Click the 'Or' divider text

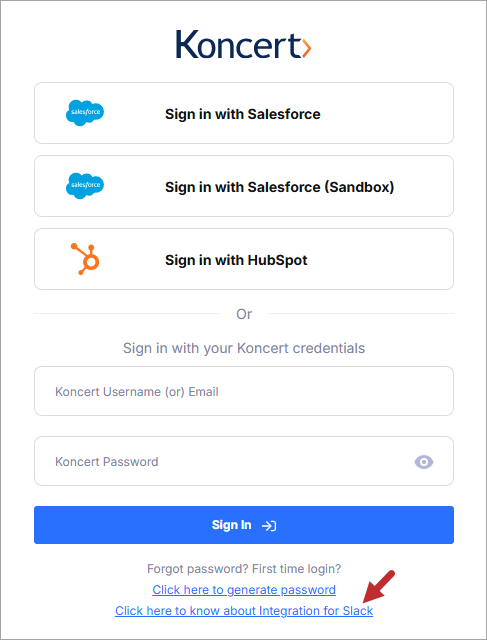pos(244,314)
